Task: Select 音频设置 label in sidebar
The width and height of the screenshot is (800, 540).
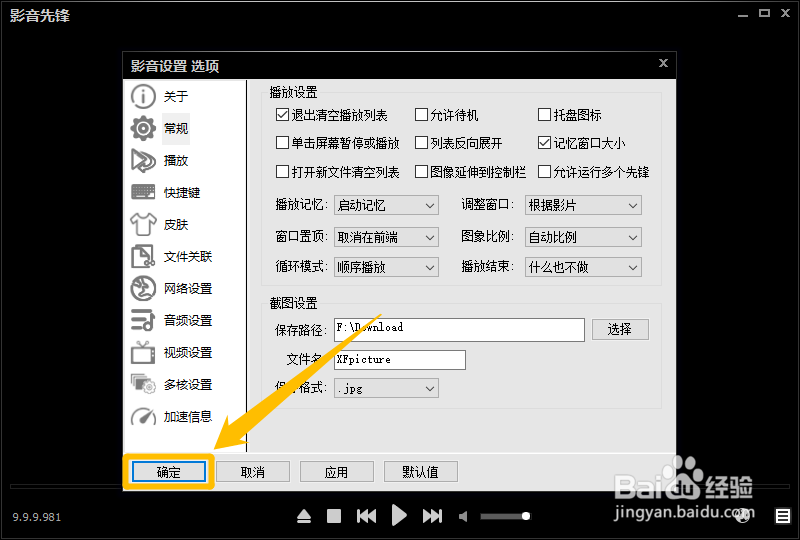Action: tap(188, 321)
